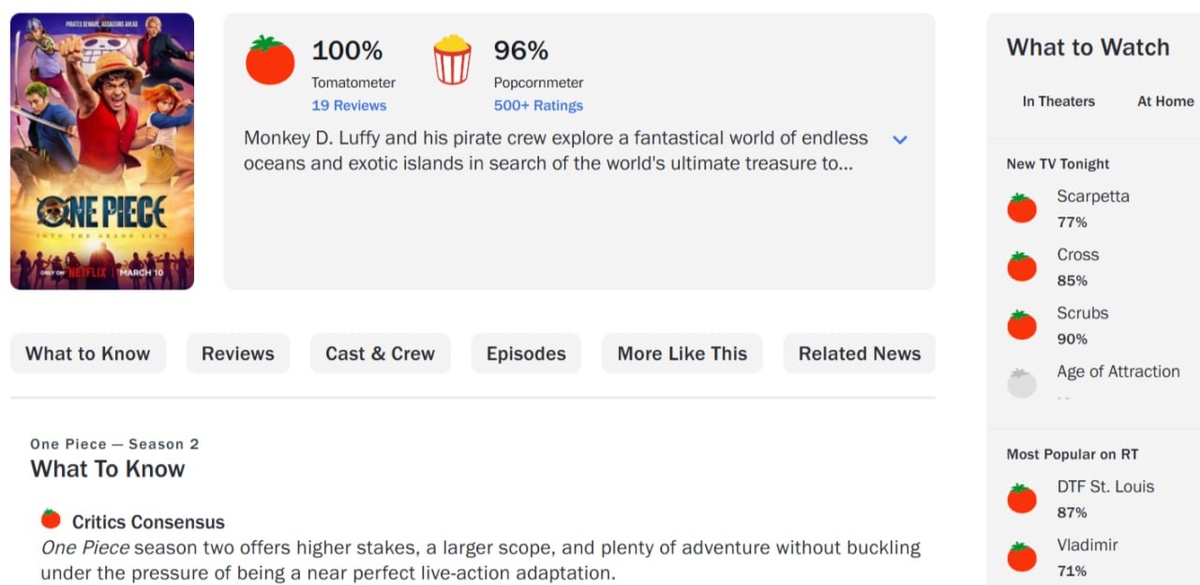
Task: Click the red Tomatometer tomato icon
Action: click(x=270, y=60)
